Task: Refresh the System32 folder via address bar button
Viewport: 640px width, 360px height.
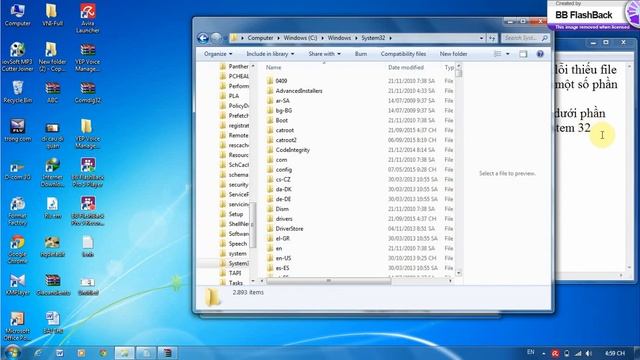Action: [492, 38]
